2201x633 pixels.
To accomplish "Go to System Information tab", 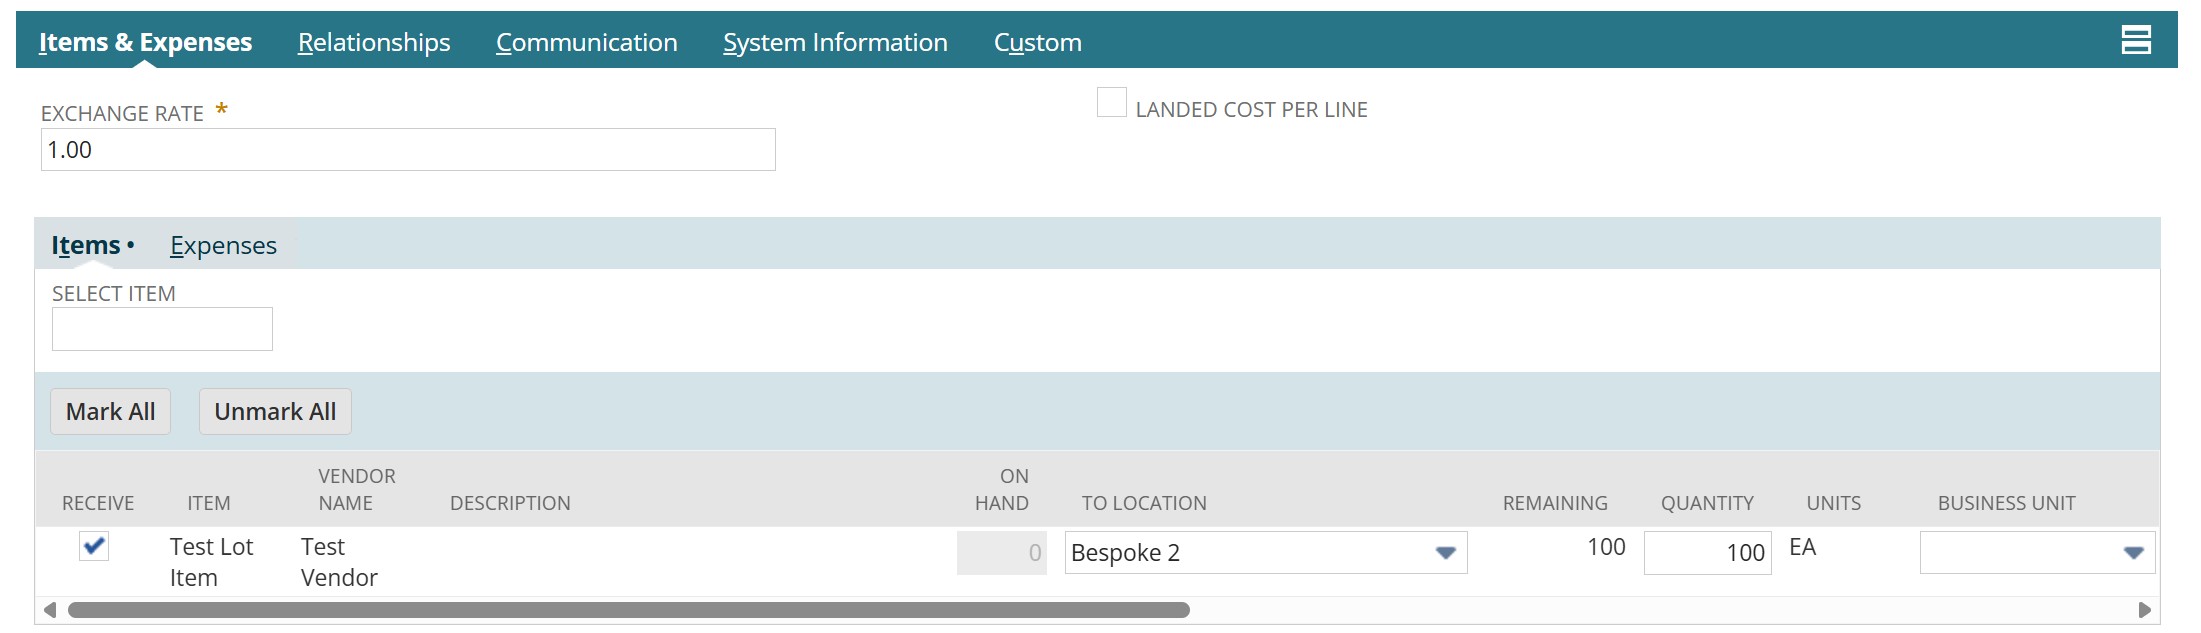I will 835,42.
